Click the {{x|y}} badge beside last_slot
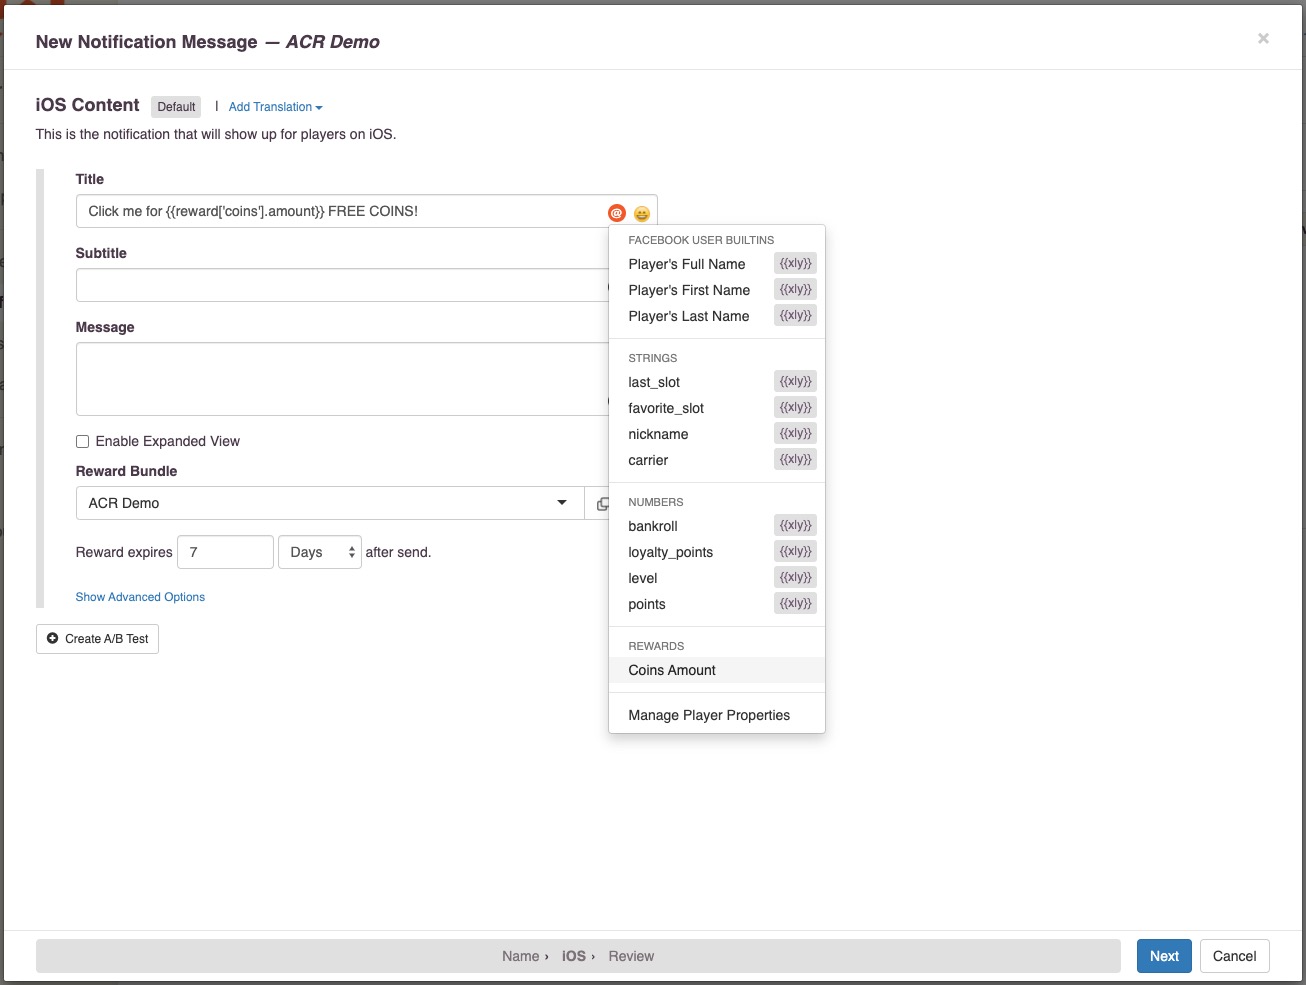 point(795,382)
